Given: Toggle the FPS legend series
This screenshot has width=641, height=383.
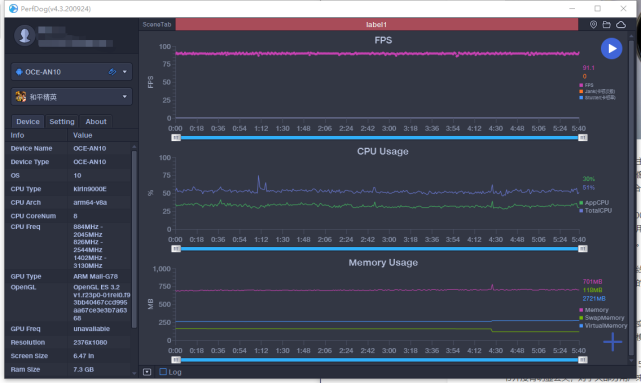Looking at the screenshot, I should pos(586,85).
